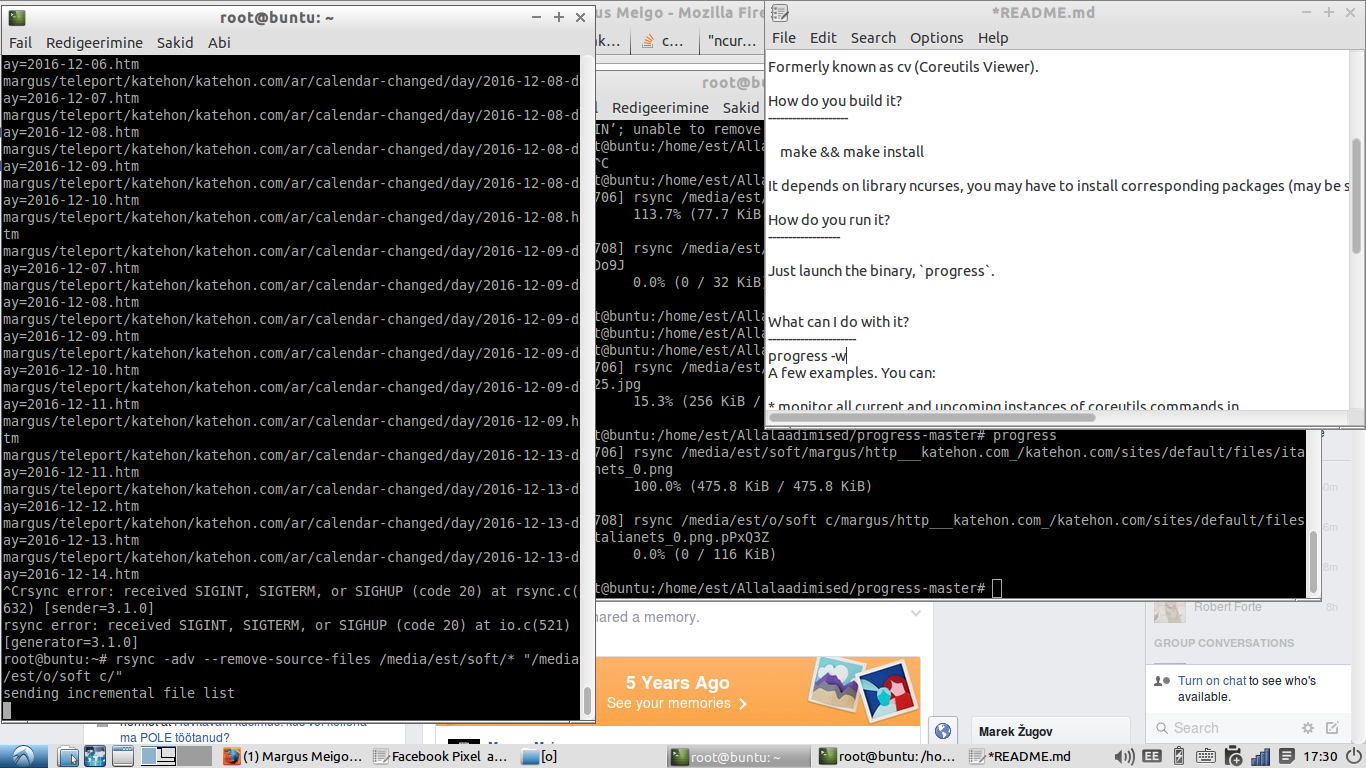Click the globe icon beside Marek Žugov
Image resolution: width=1366 pixels, height=768 pixels.
pyautogui.click(x=943, y=730)
